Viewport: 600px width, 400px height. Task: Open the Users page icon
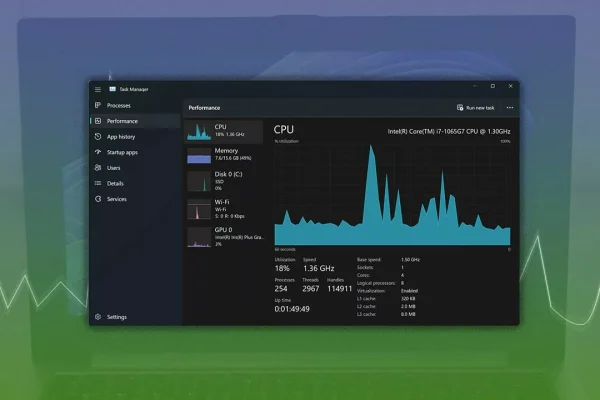pyautogui.click(x=98, y=168)
